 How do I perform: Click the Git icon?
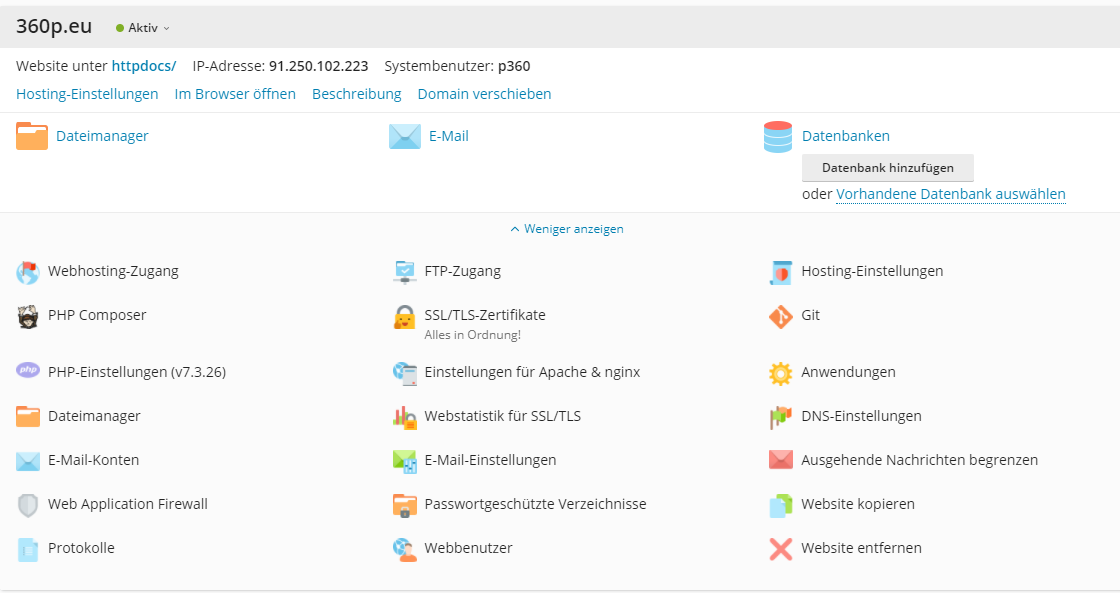(780, 316)
